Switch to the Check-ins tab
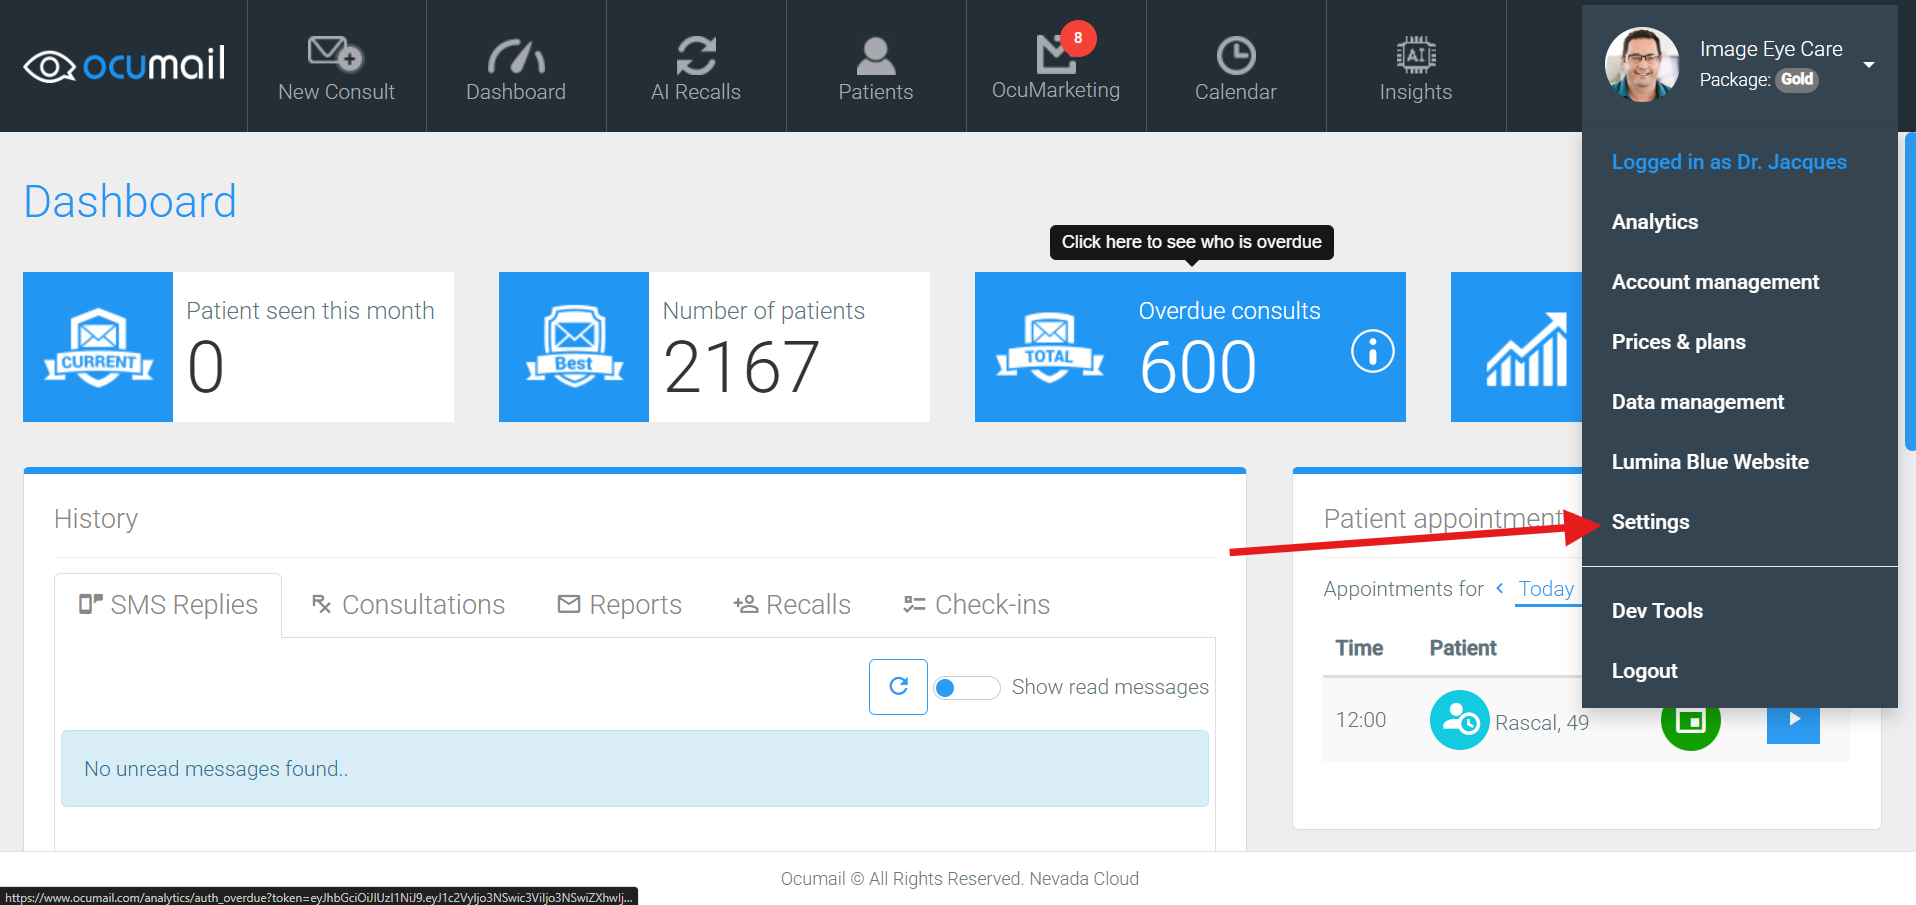The image size is (1916, 905). coord(976,605)
